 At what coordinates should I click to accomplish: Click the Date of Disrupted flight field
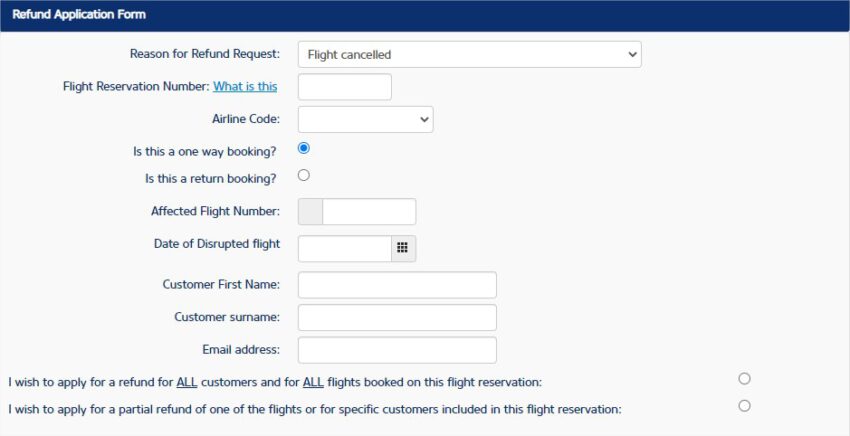tap(345, 248)
